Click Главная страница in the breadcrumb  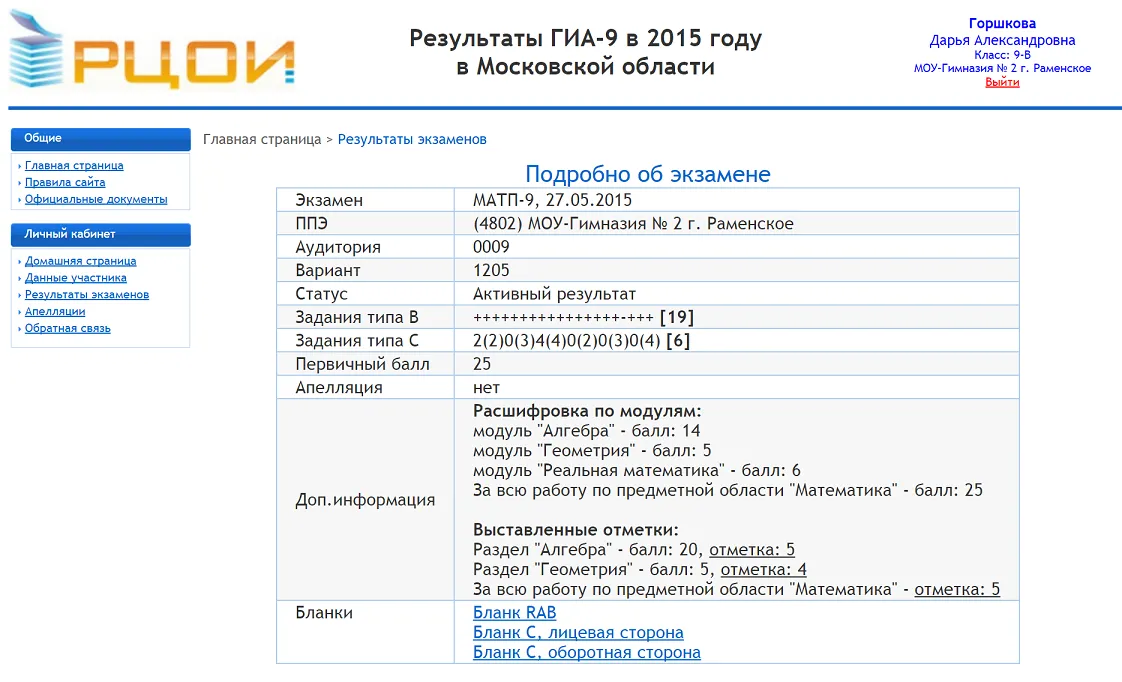pyautogui.click(x=262, y=140)
